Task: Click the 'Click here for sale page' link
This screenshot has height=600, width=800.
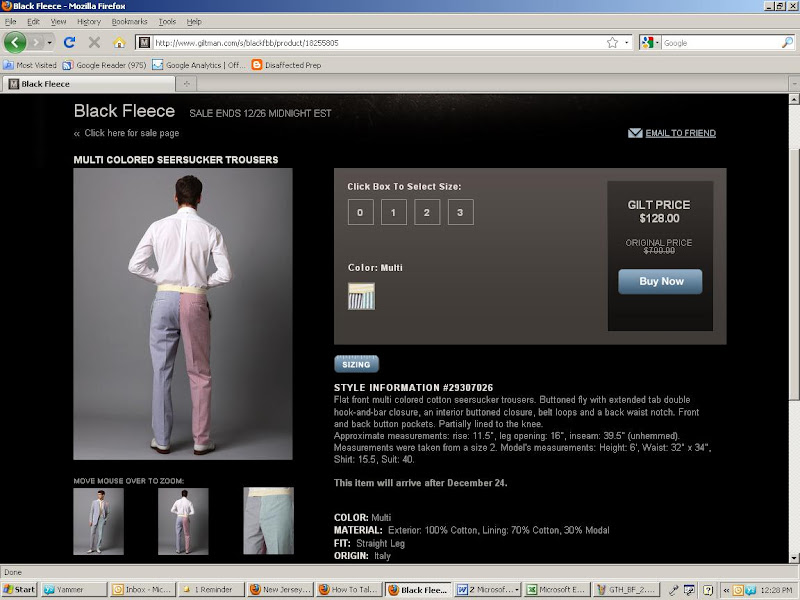Action: pyautogui.click(x=132, y=133)
